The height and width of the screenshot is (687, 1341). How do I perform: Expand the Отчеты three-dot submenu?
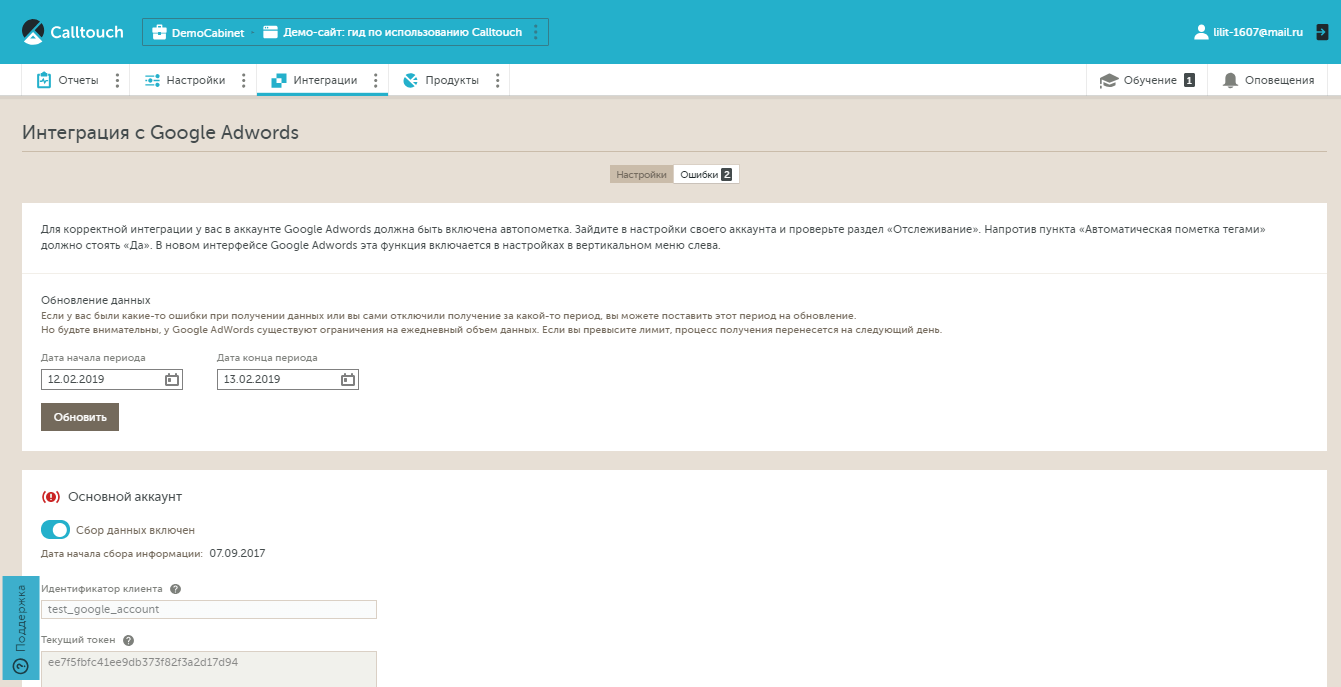click(x=117, y=80)
